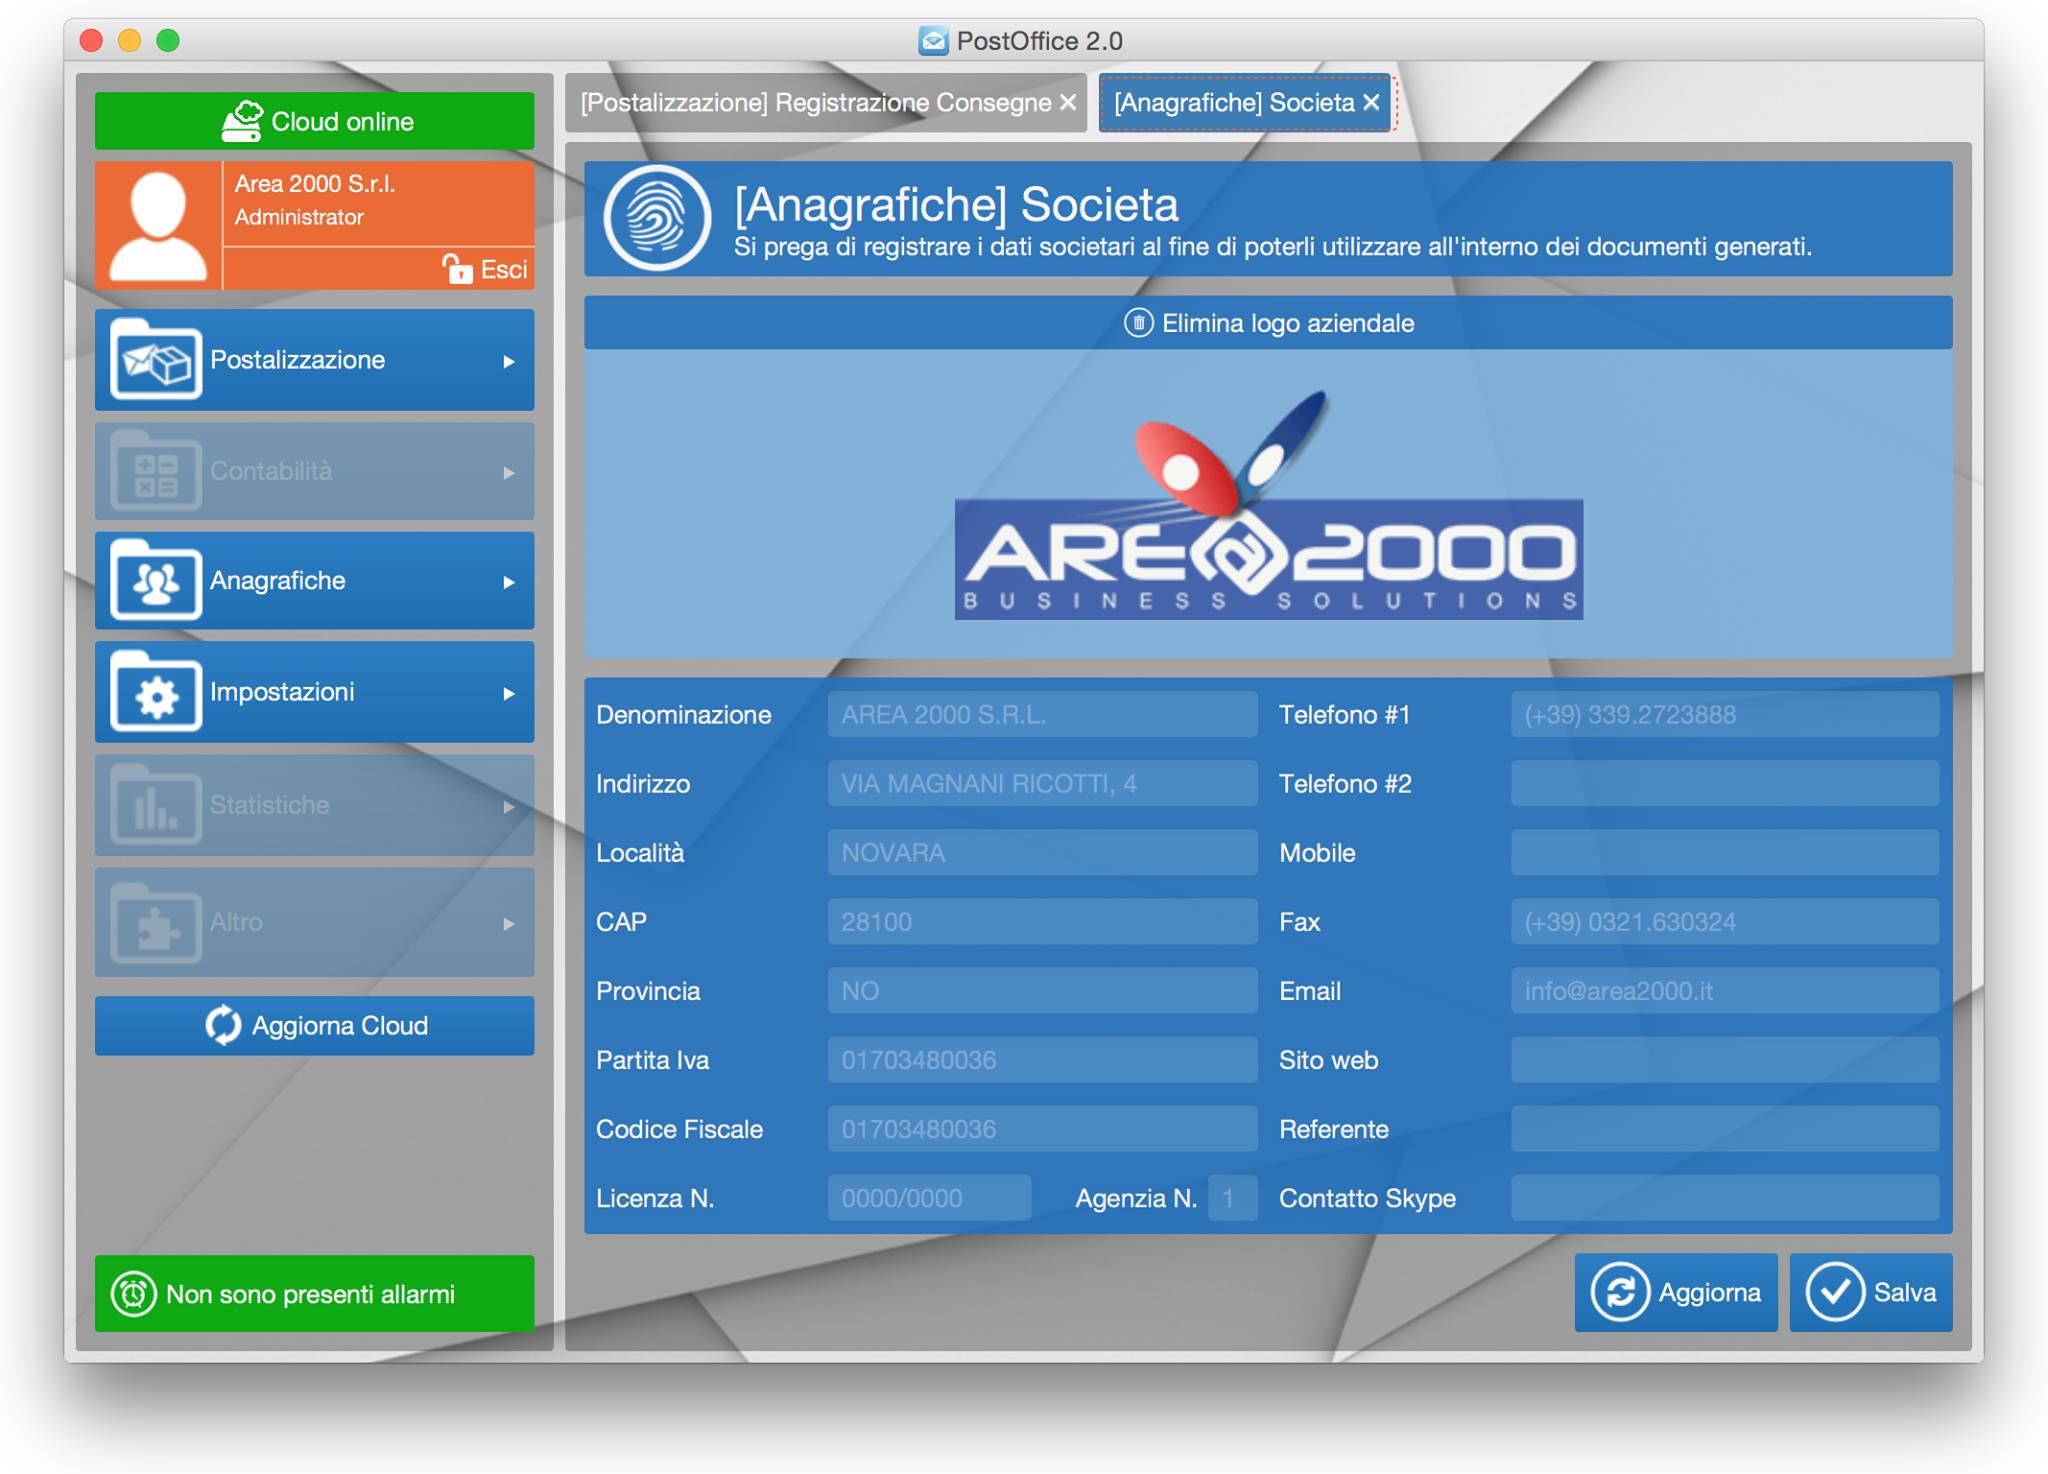Click the Mobile input field

pos(1725,853)
